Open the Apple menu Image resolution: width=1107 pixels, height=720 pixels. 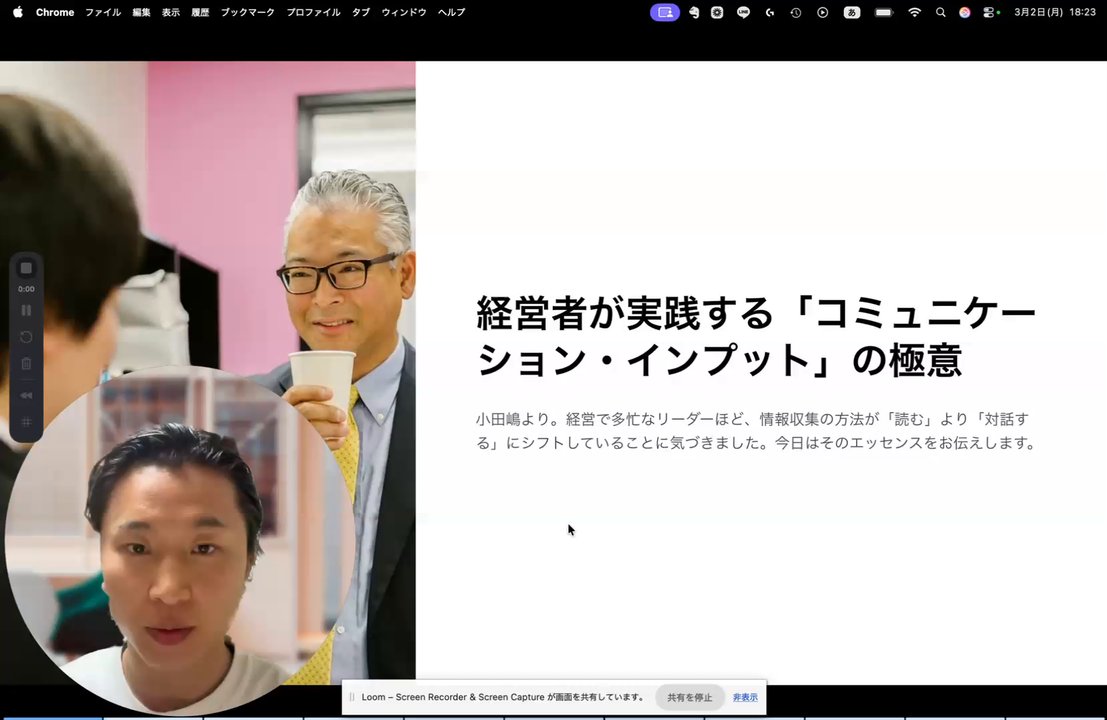point(18,12)
